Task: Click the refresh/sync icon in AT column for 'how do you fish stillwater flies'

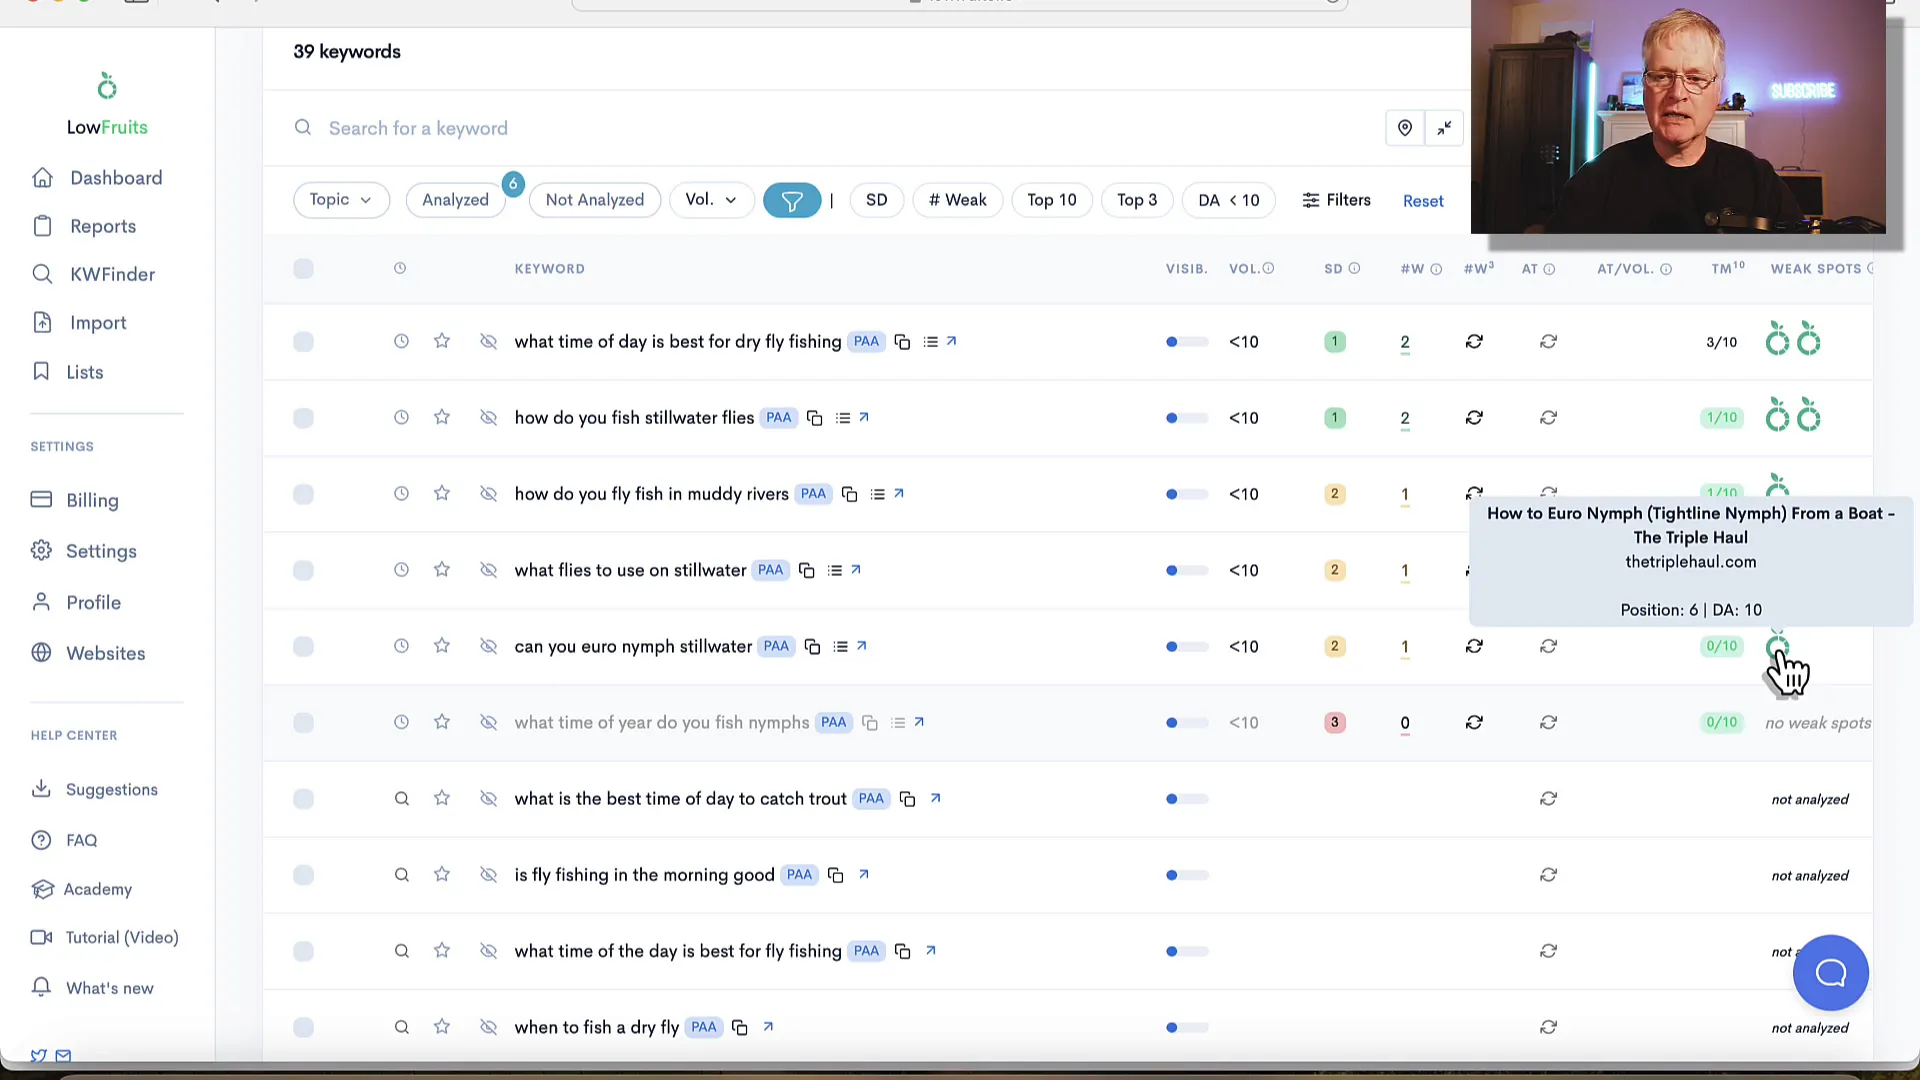Action: click(1474, 417)
